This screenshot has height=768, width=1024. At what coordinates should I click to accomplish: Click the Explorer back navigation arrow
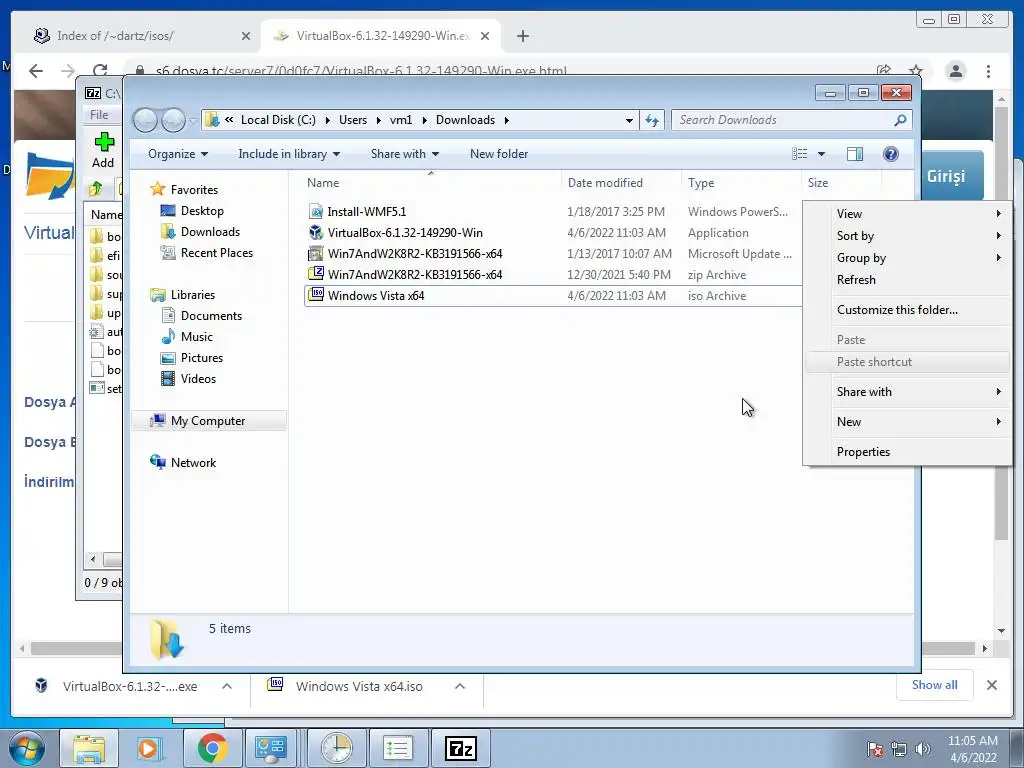pos(145,120)
